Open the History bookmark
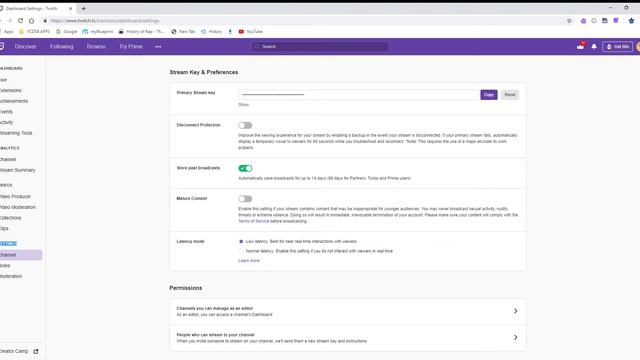The width and height of the screenshot is (640, 360). point(211,31)
